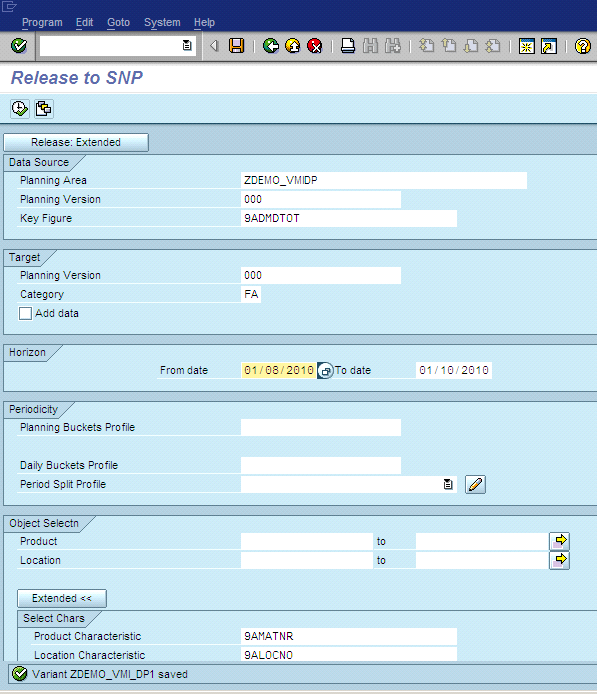Viewport: 597px width, 694px height.
Task: Execute with the clock checkmark icon
Action: click(x=20, y=108)
